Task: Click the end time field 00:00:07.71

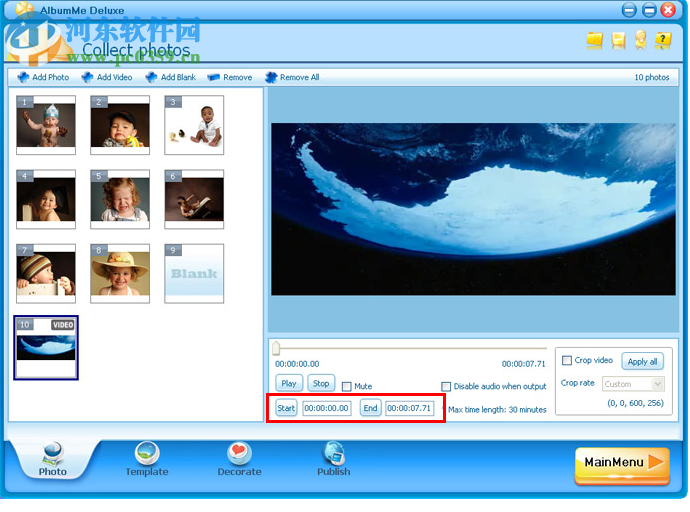Action: (409, 408)
